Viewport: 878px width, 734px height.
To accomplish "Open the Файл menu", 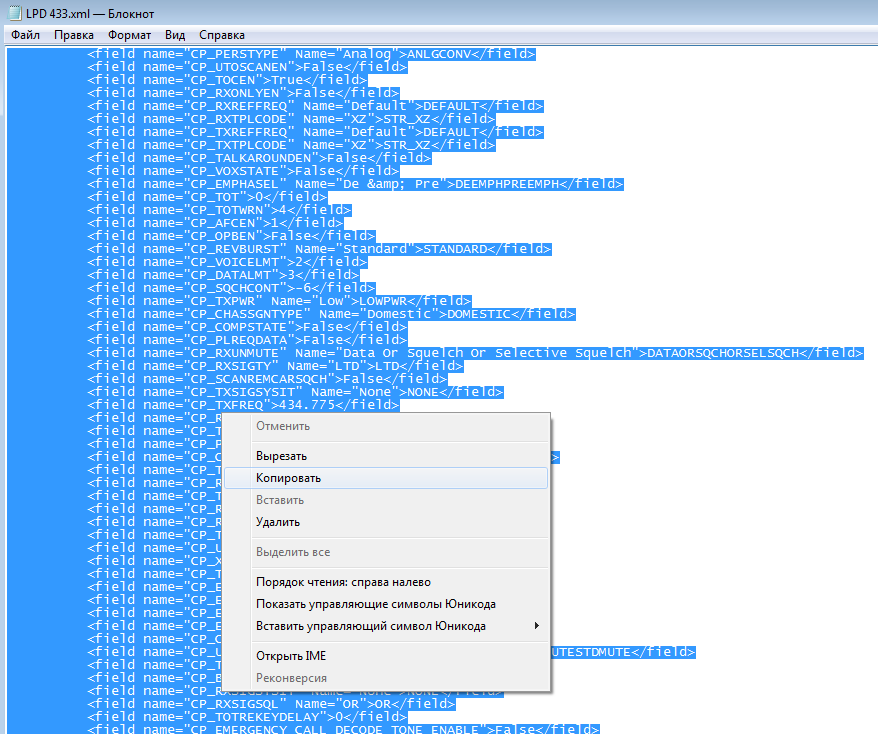I will pos(25,35).
